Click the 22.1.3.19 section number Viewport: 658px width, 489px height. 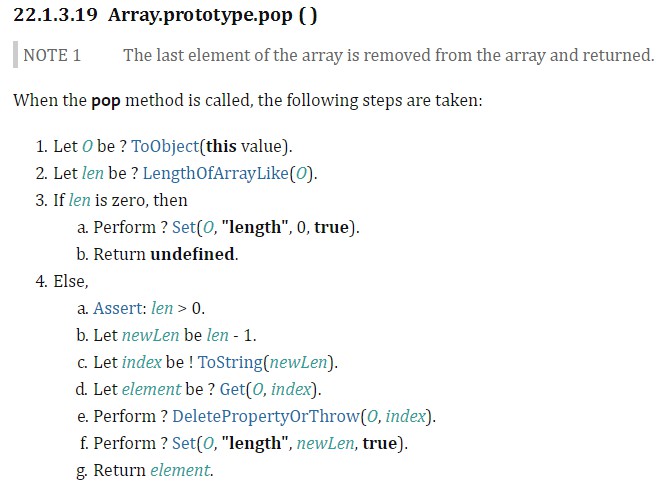click(55, 15)
